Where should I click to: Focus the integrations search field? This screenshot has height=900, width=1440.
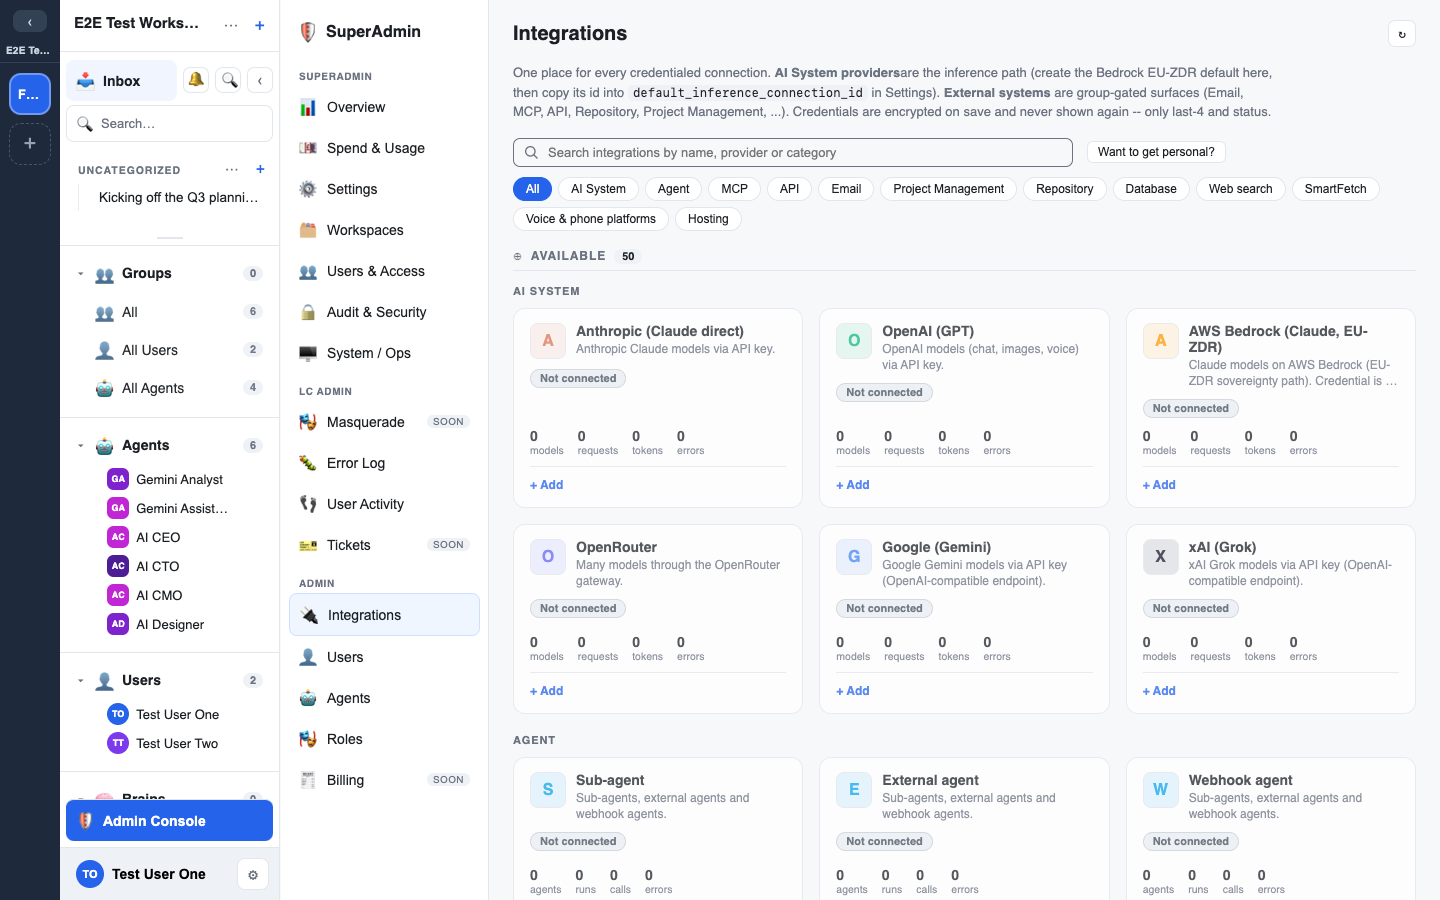(793, 153)
